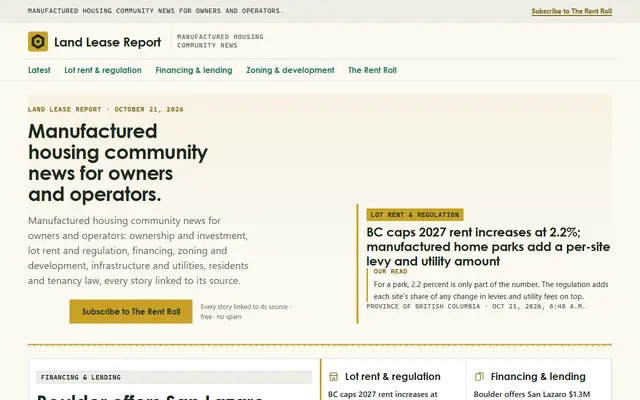
Task: Click the 'Land Lease Report · October 21, 2026' dateline
Action: pyautogui.click(x=106, y=109)
